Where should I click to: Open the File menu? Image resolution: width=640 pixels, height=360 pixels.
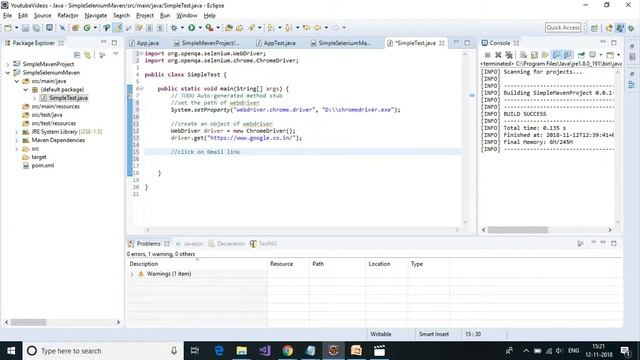[7, 16]
